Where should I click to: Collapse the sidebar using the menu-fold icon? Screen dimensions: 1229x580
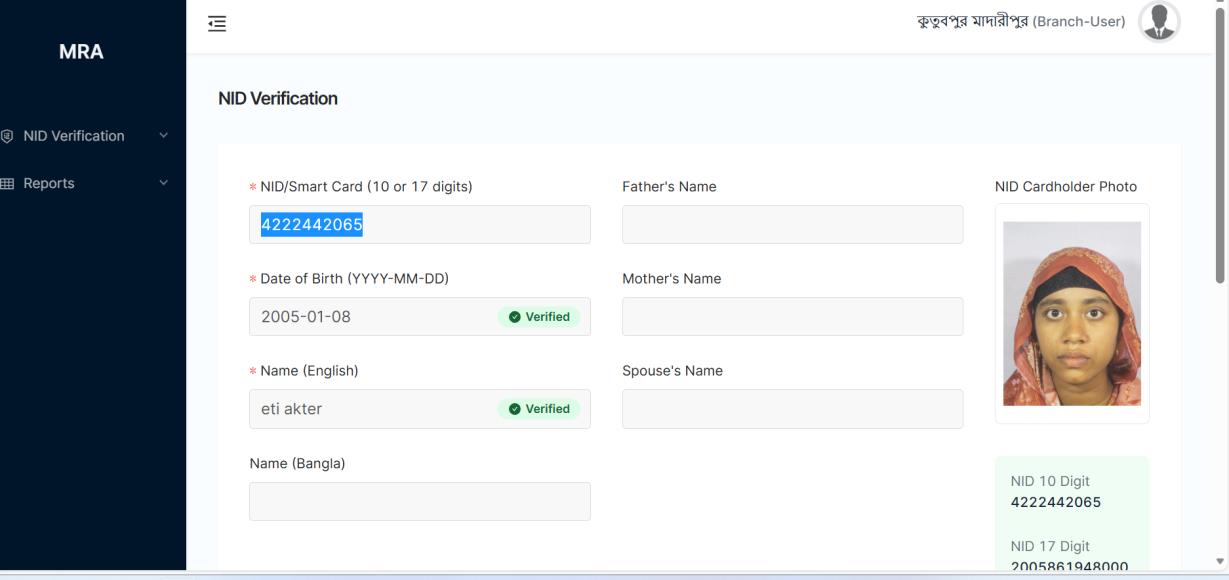pyautogui.click(x=217, y=23)
